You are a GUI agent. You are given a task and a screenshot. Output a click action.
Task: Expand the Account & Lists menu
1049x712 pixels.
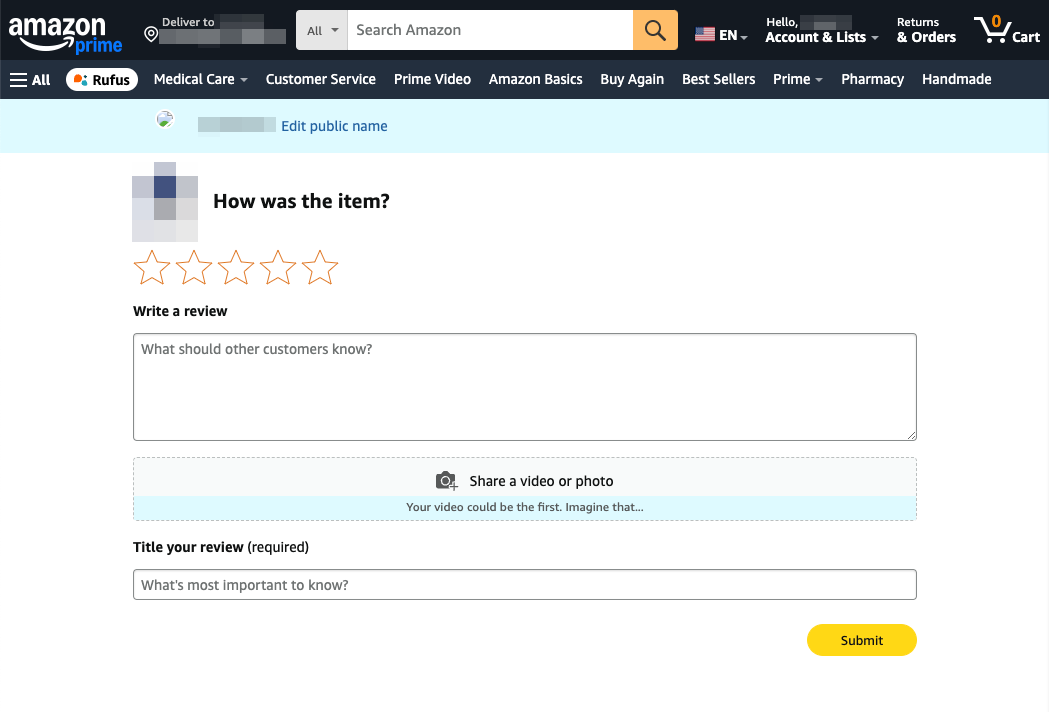click(821, 37)
